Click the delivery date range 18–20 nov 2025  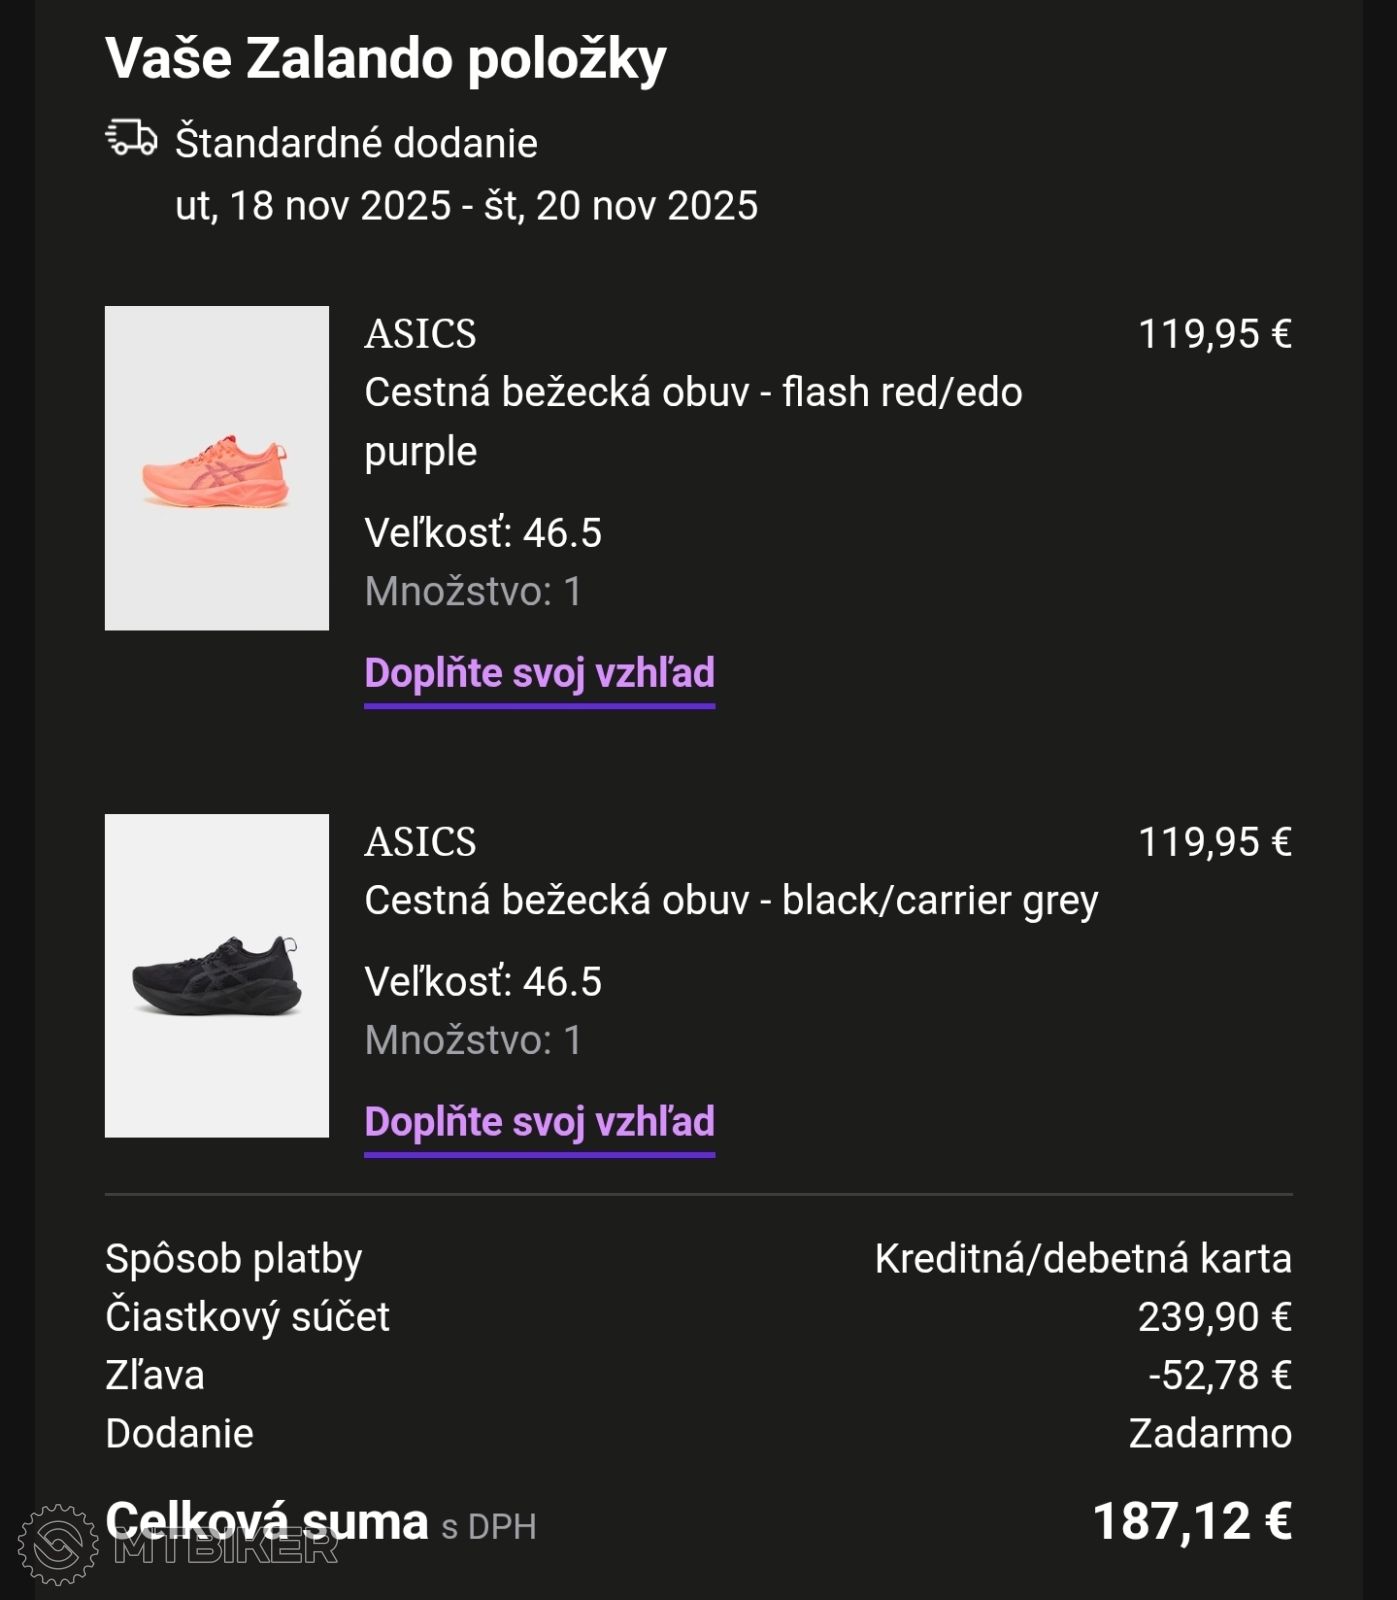[x=466, y=206]
